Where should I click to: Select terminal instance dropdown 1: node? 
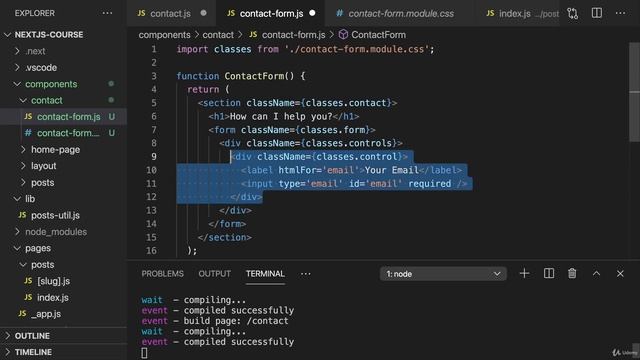pyautogui.click(x=443, y=274)
